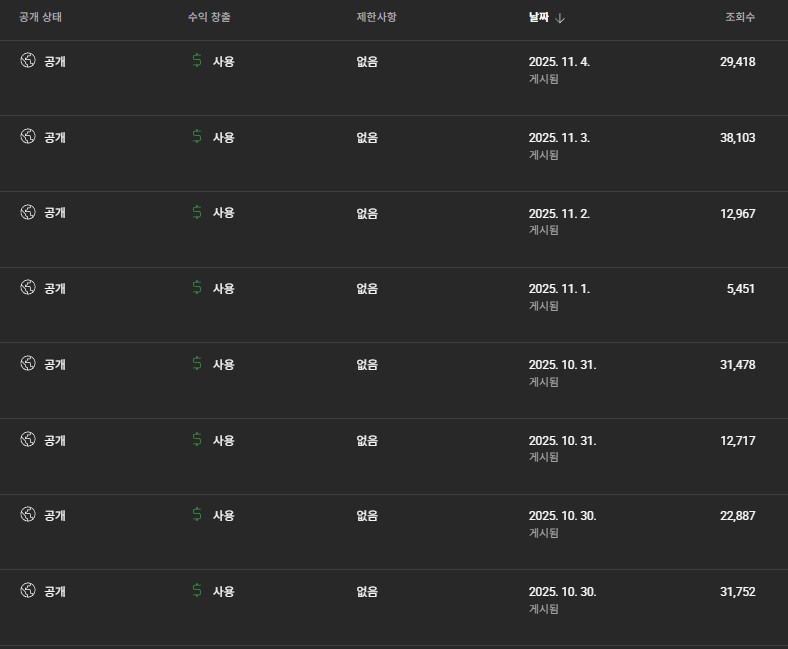
Task: Open 공개 visibility setting for 5,451 views row
Action: click(55, 289)
